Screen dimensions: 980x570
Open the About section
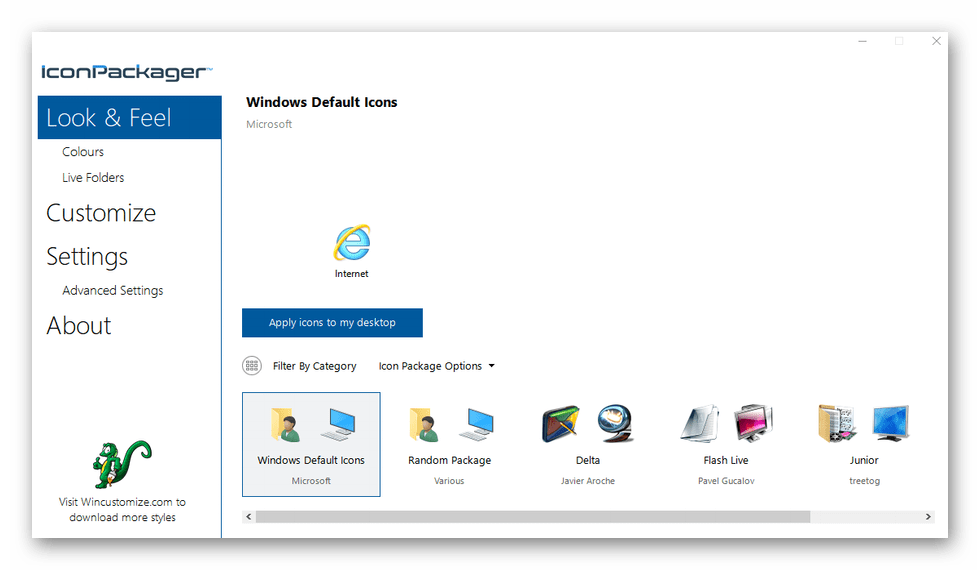(79, 326)
